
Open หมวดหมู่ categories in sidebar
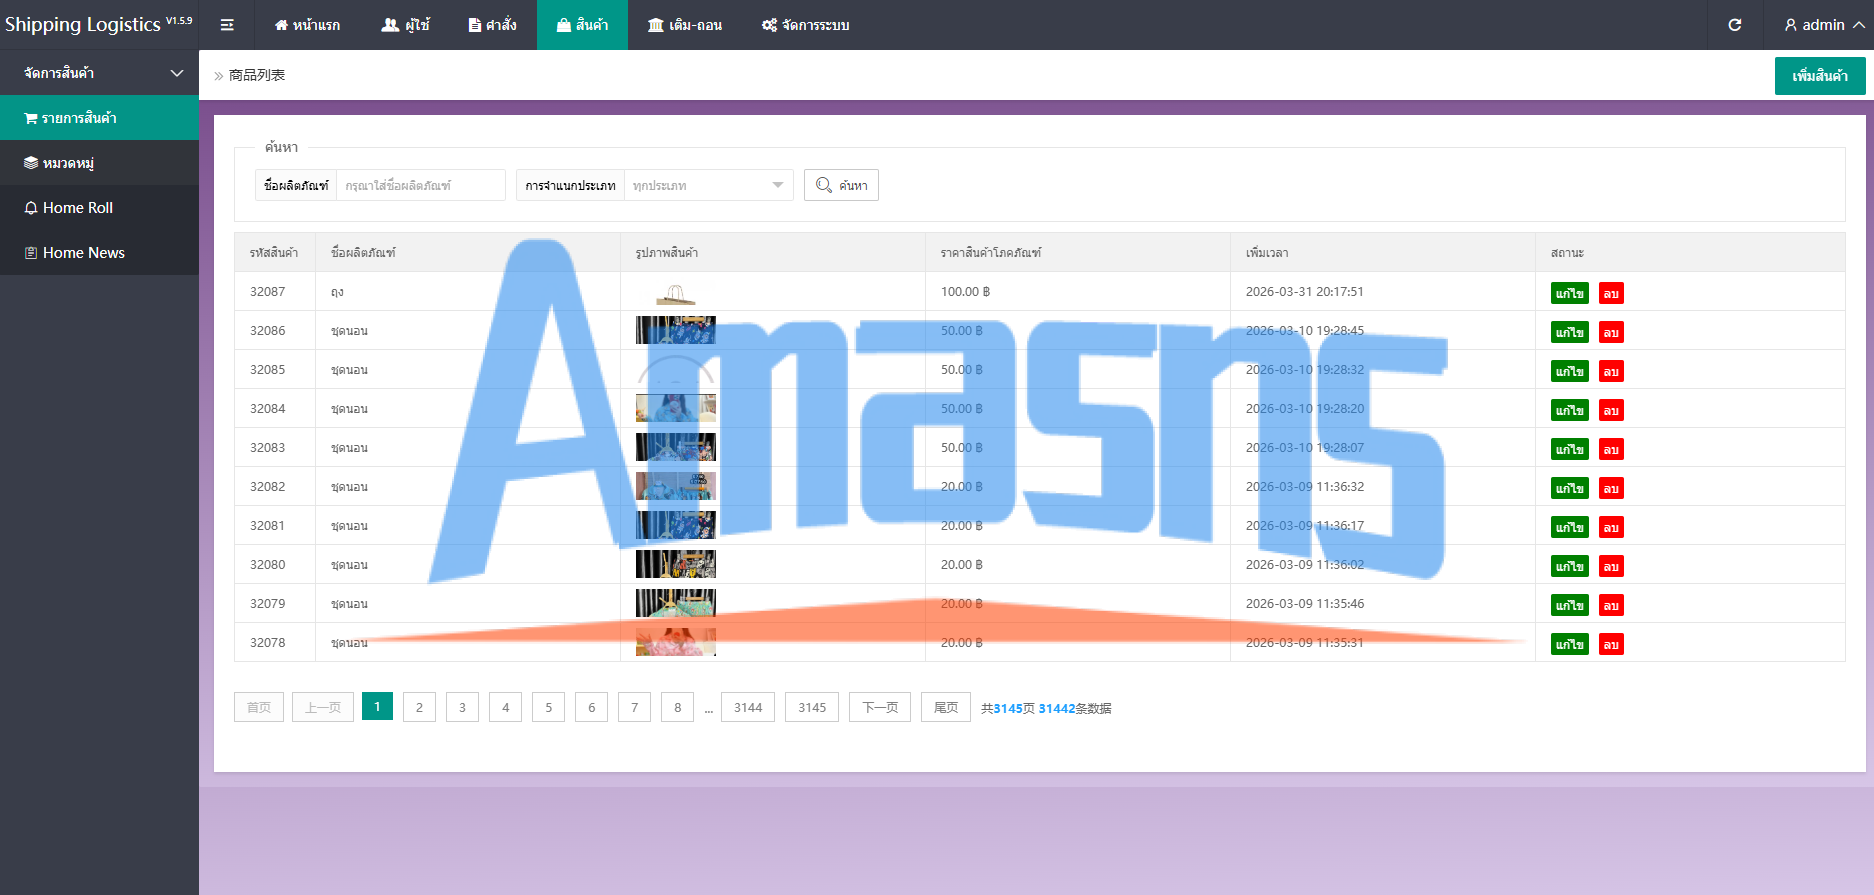click(x=99, y=163)
